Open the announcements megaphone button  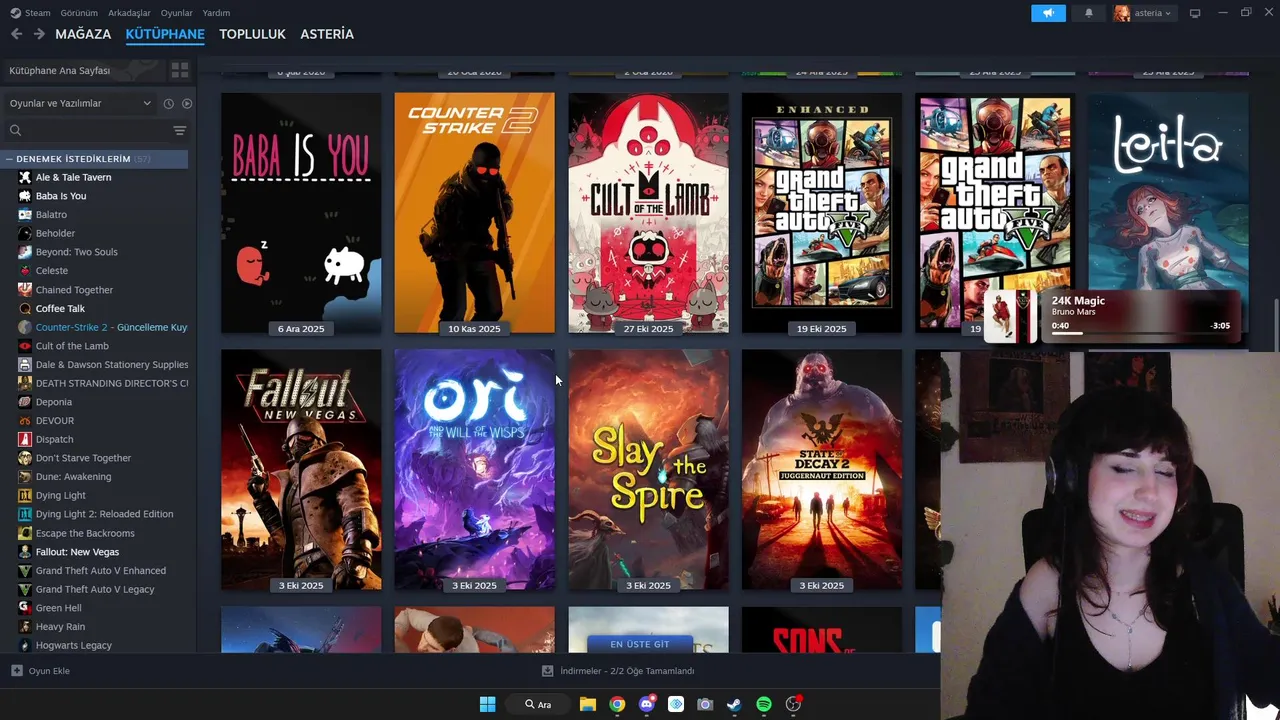tap(1048, 13)
